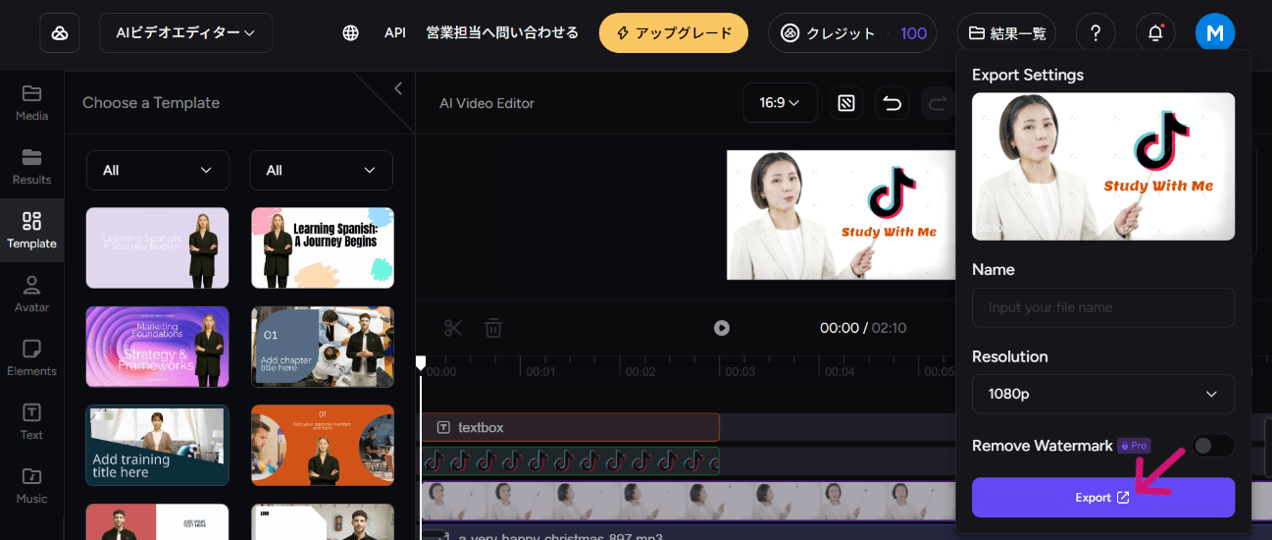Open the 16:9 aspect ratio dropdown

coord(780,102)
